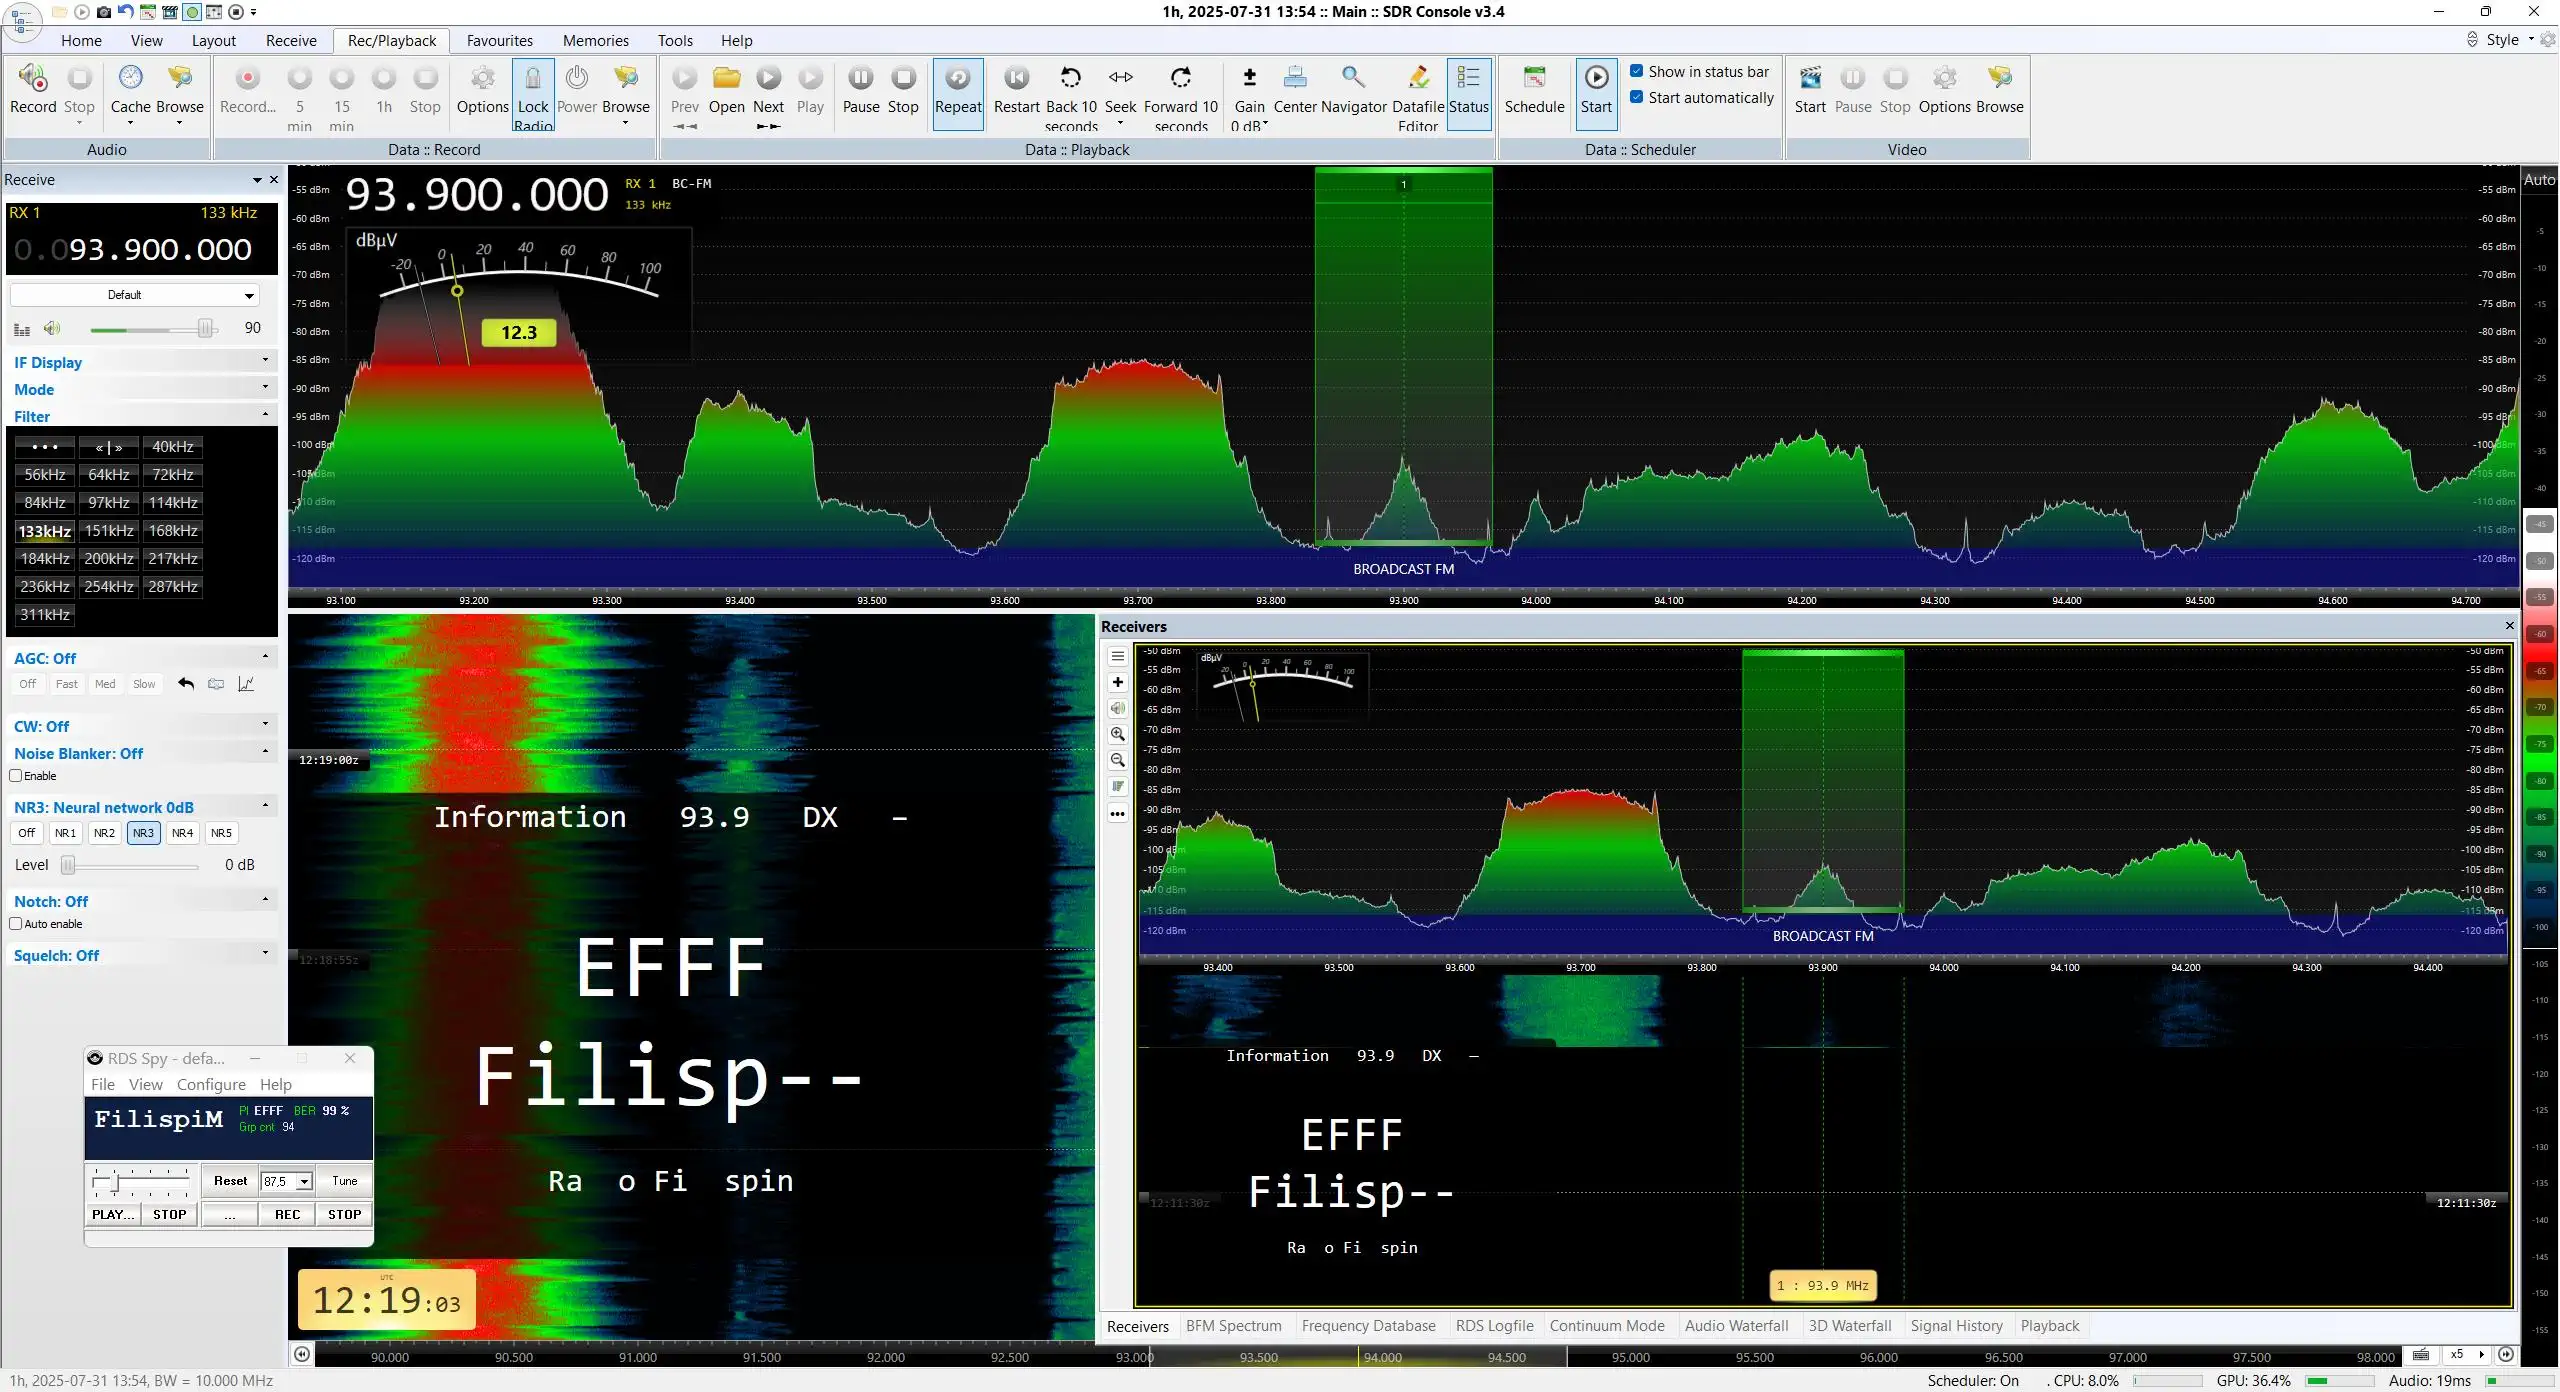The width and height of the screenshot is (2560, 1392).
Task: Open the Favourites ribbon tab
Action: 499,41
